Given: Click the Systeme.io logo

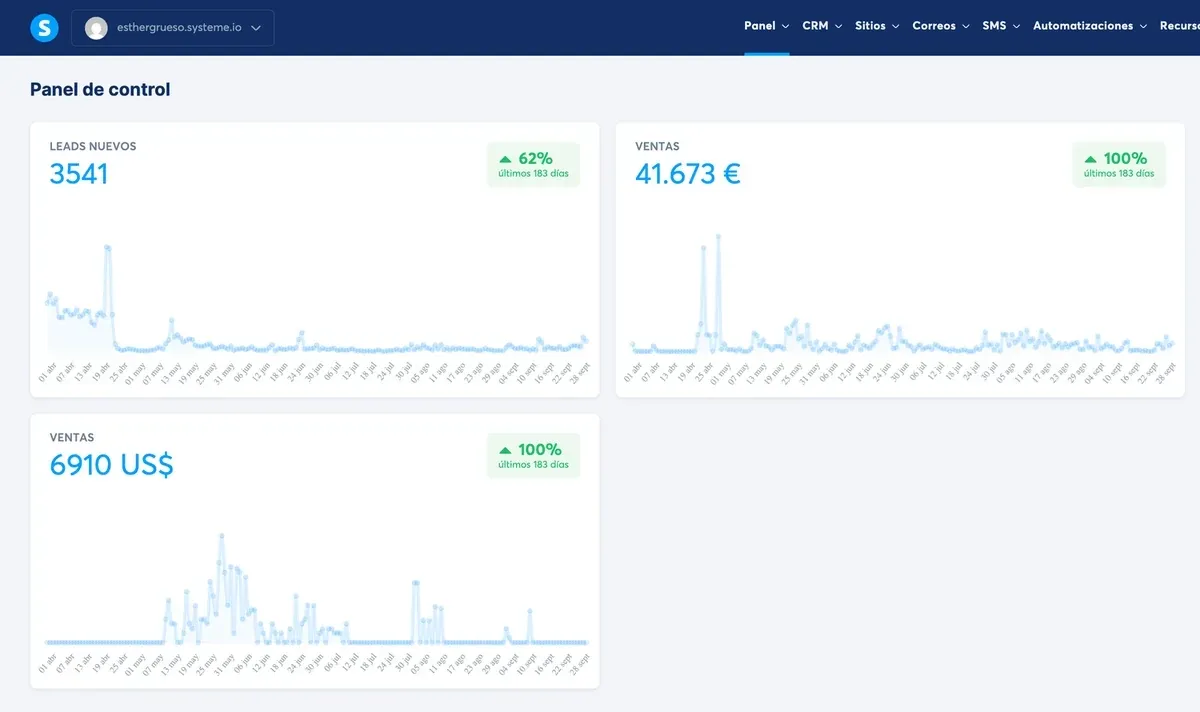Looking at the screenshot, I should [44, 28].
